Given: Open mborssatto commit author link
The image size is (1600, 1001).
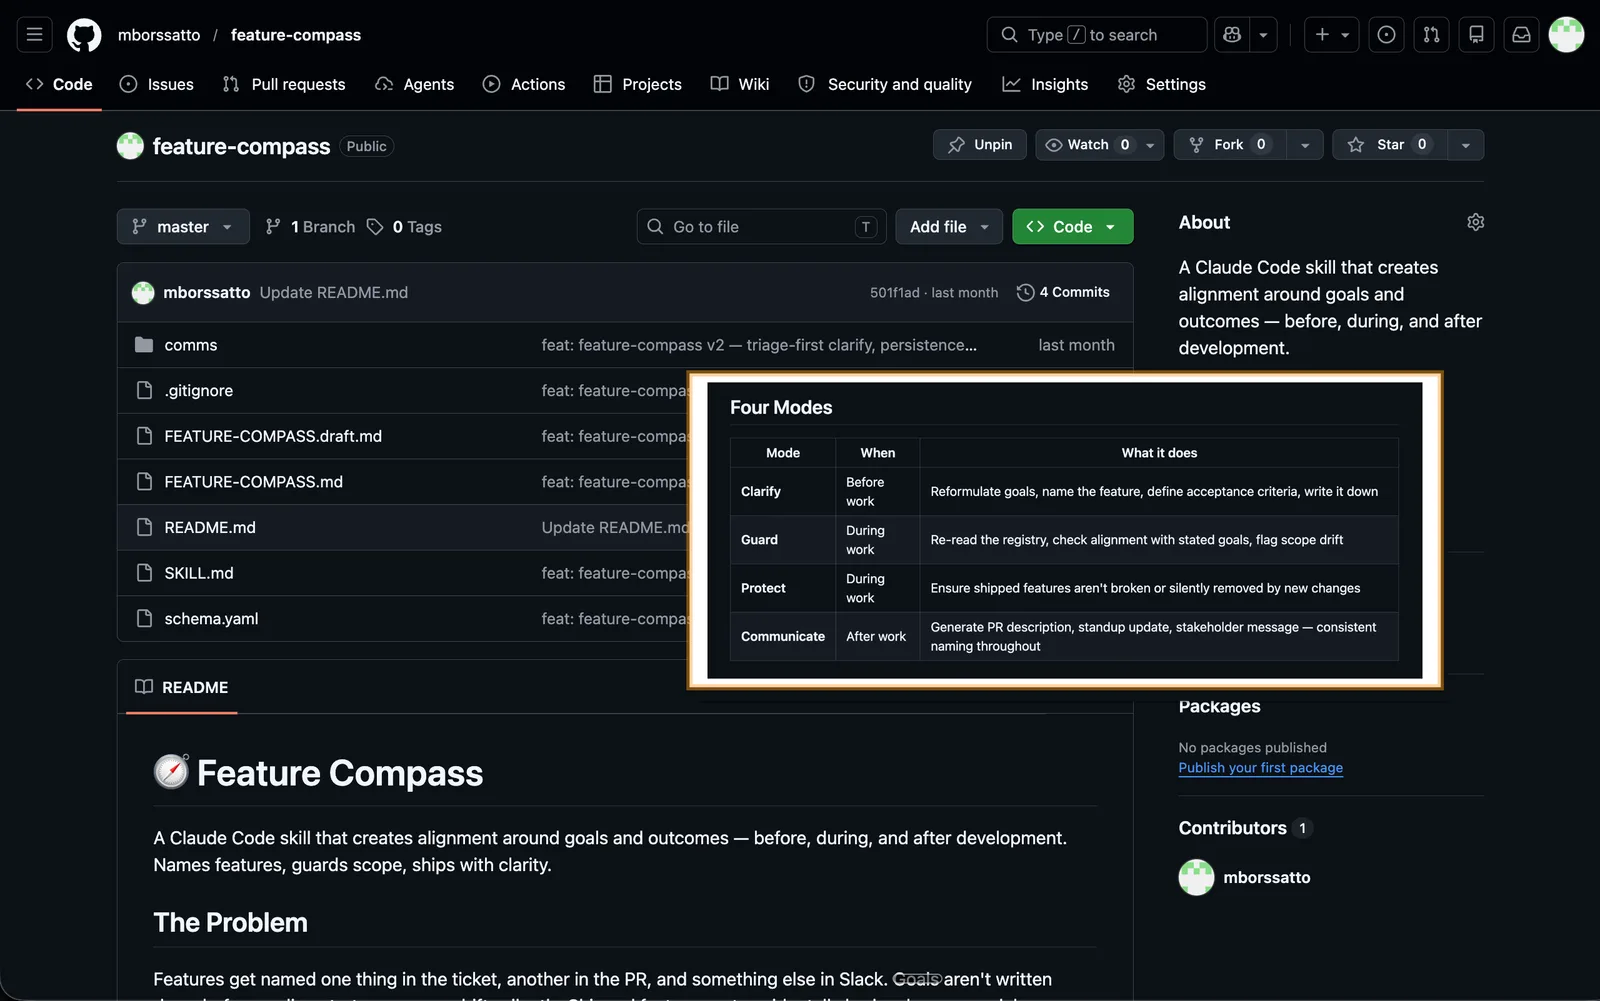Looking at the screenshot, I should [x=207, y=293].
